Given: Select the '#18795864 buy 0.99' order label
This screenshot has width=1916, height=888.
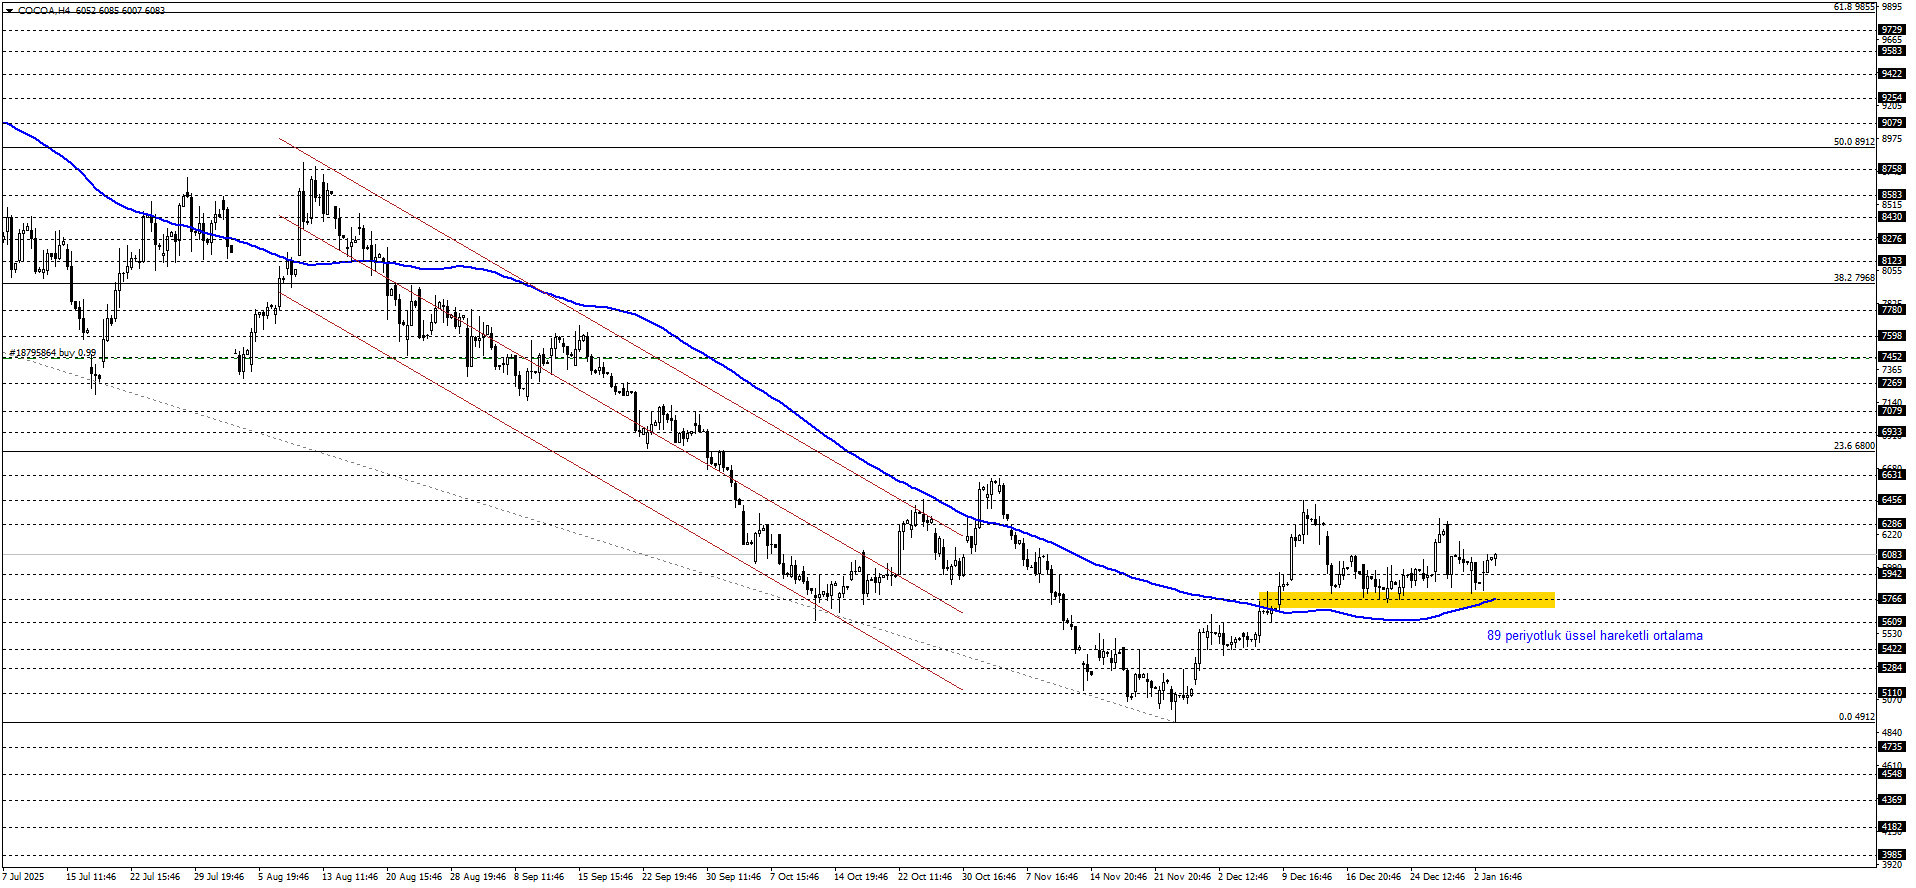Looking at the screenshot, I should (x=53, y=353).
